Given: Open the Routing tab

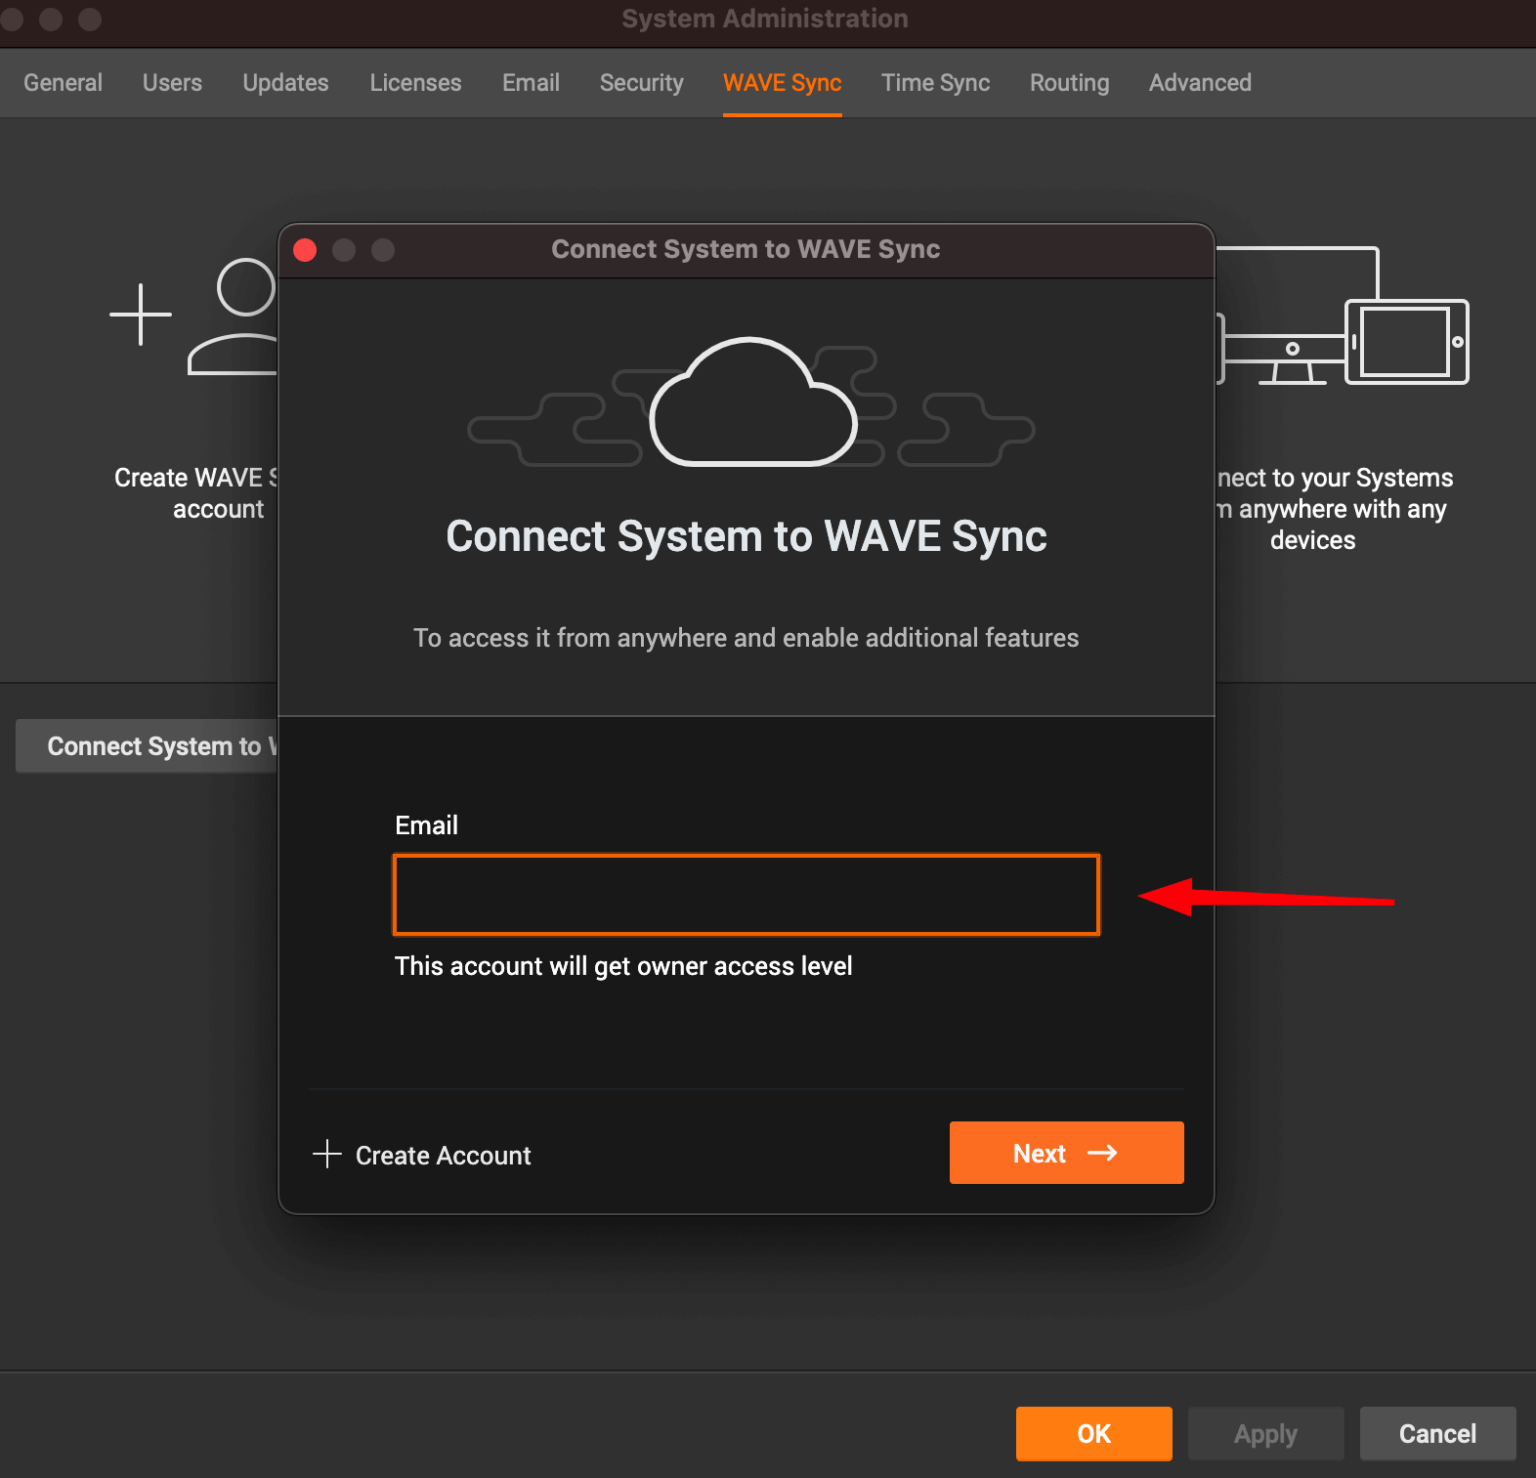Looking at the screenshot, I should tap(1069, 83).
